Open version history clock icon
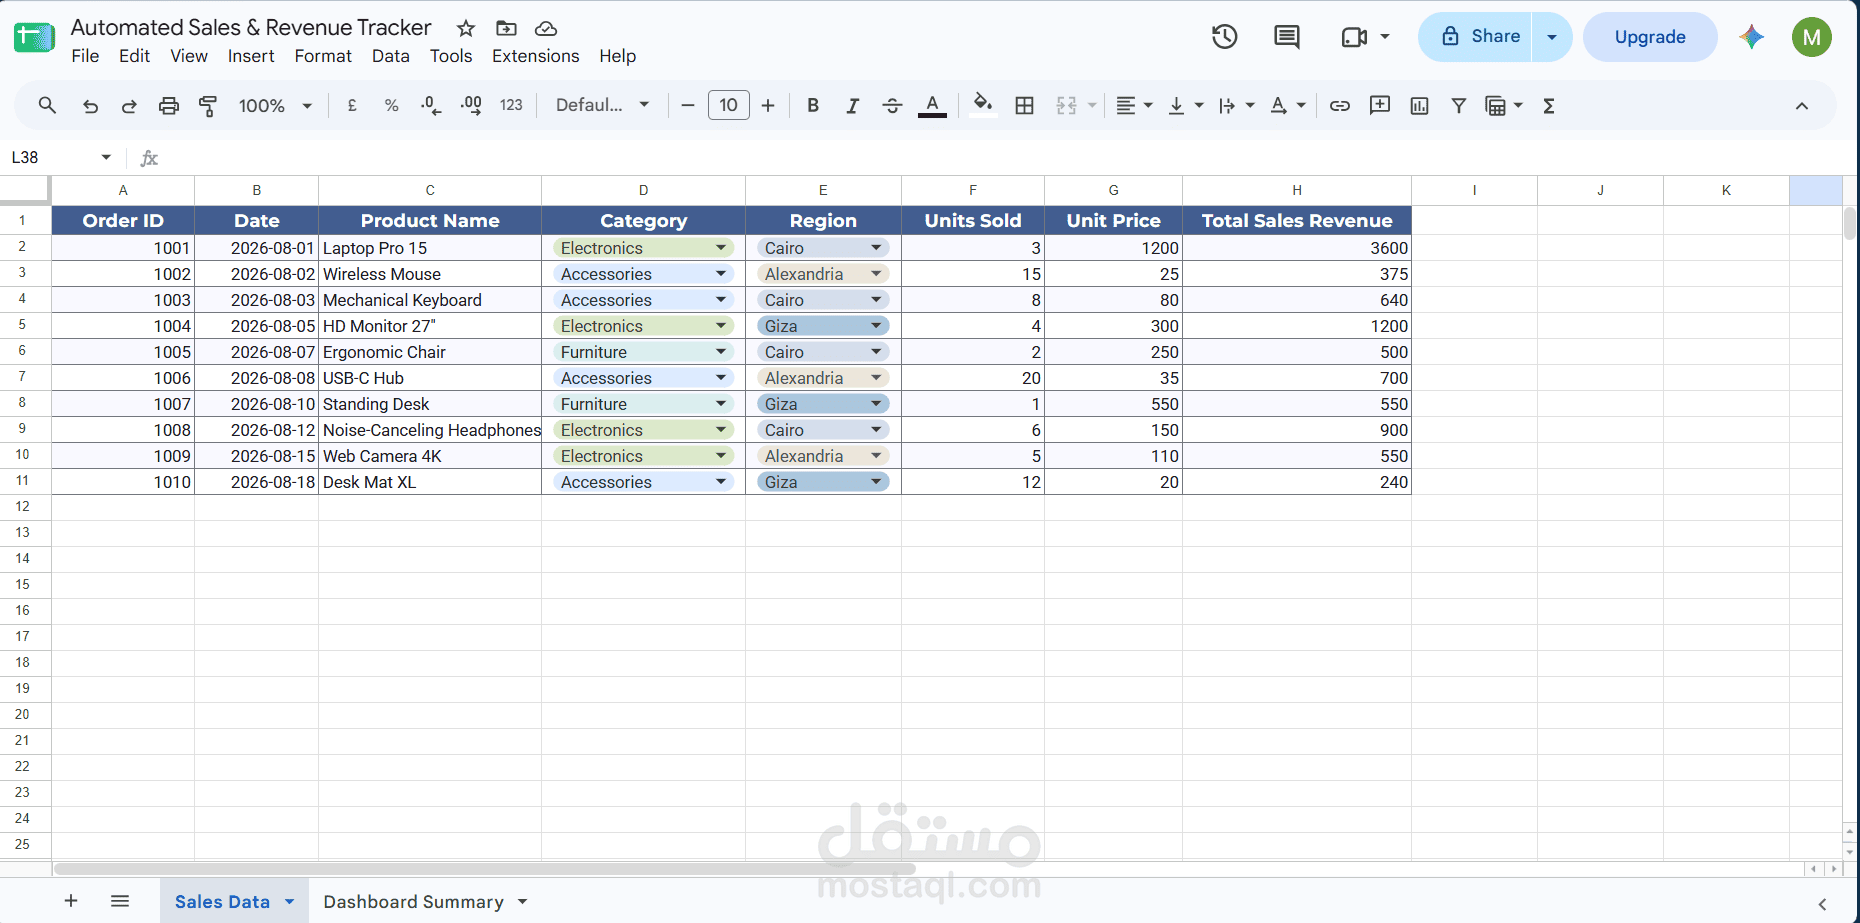Viewport: 1860px width, 923px height. pos(1224,37)
